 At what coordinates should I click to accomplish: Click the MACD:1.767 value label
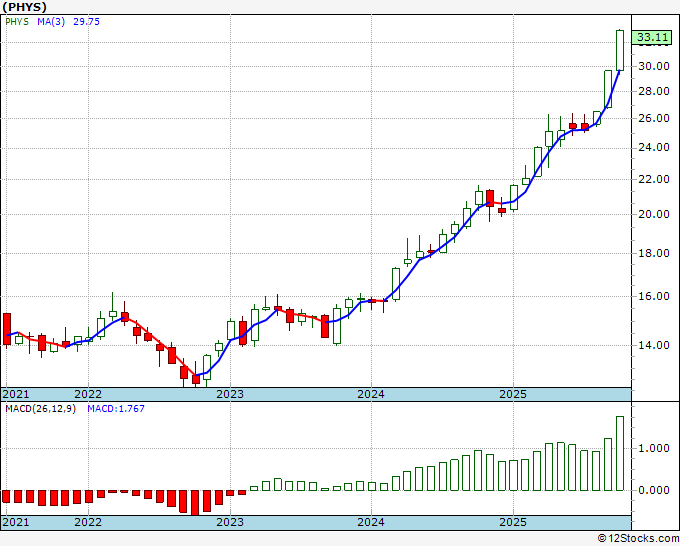[x=116, y=409]
